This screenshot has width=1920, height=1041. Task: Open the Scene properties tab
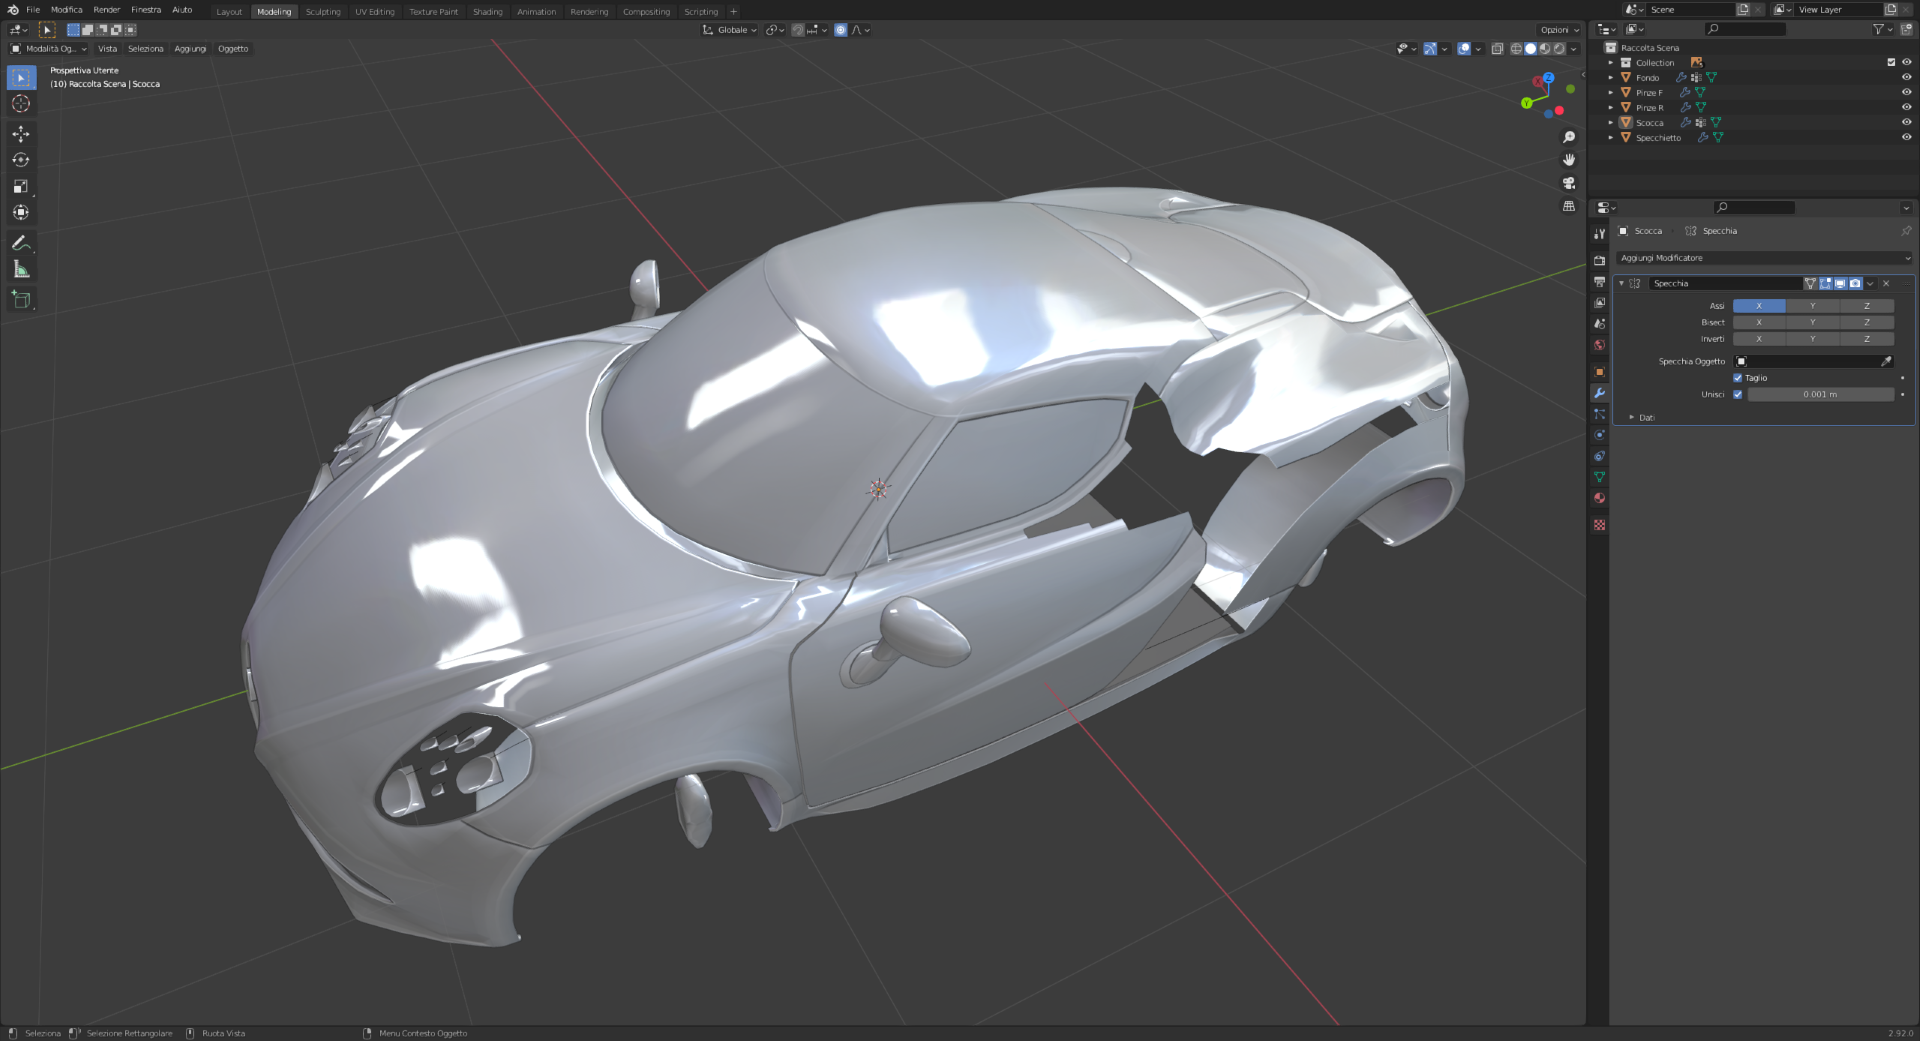tap(1600, 324)
